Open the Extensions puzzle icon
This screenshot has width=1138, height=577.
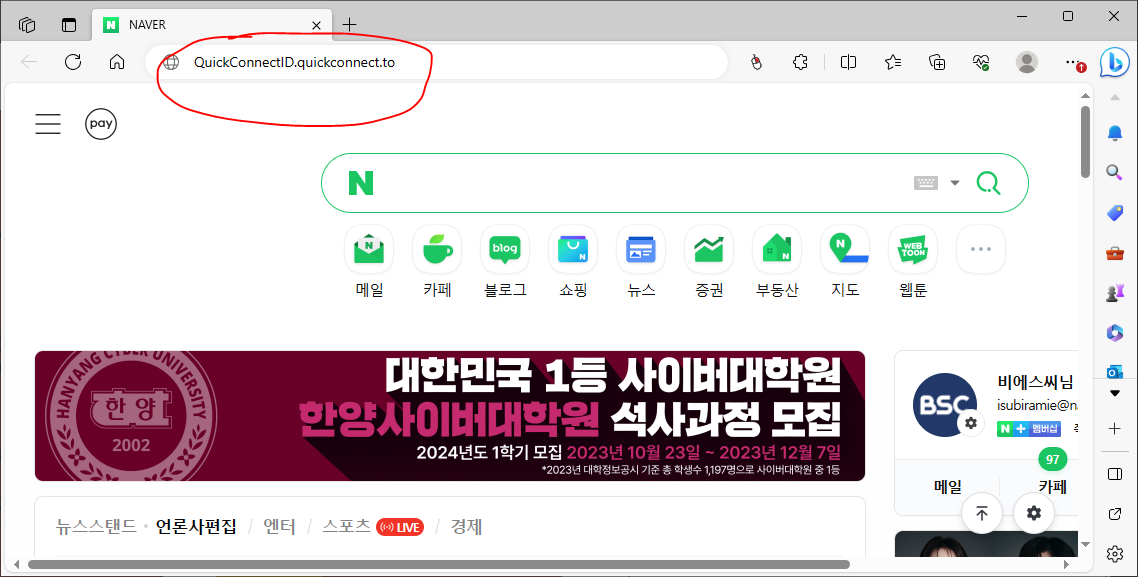[x=801, y=62]
